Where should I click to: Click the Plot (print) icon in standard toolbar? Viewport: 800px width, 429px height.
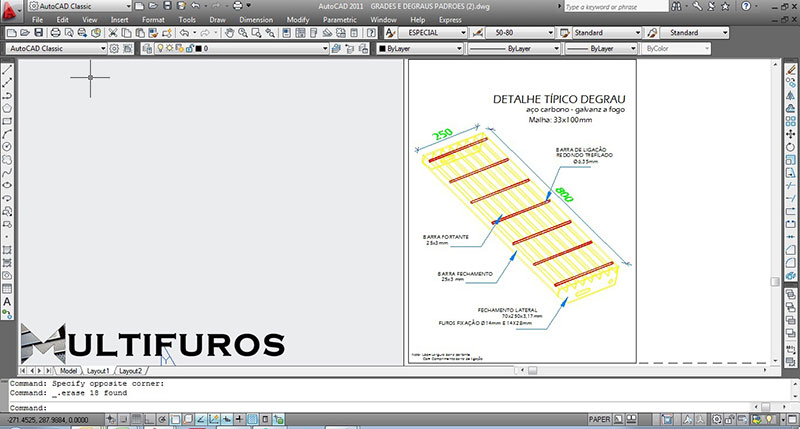tap(57, 33)
